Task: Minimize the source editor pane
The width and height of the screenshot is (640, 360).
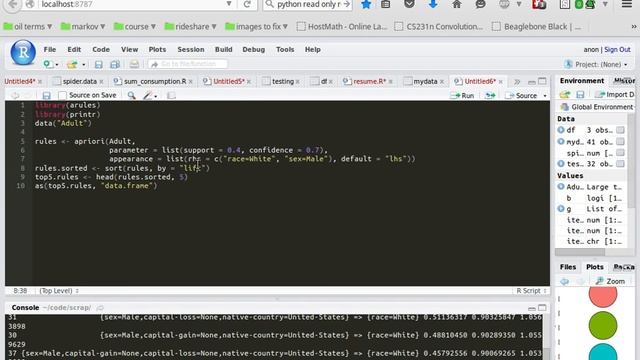Action: pos(531,82)
